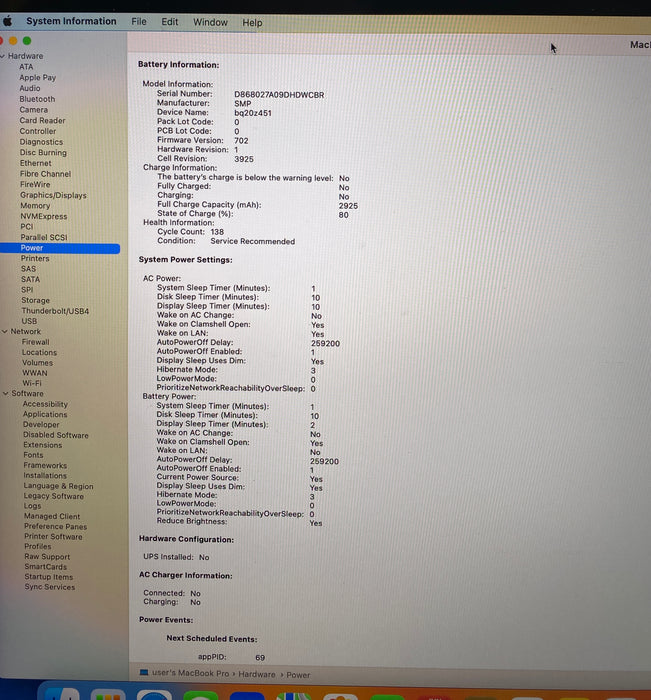The width and height of the screenshot is (651, 700).
Task: Open the Edit menu
Action: tap(170, 22)
